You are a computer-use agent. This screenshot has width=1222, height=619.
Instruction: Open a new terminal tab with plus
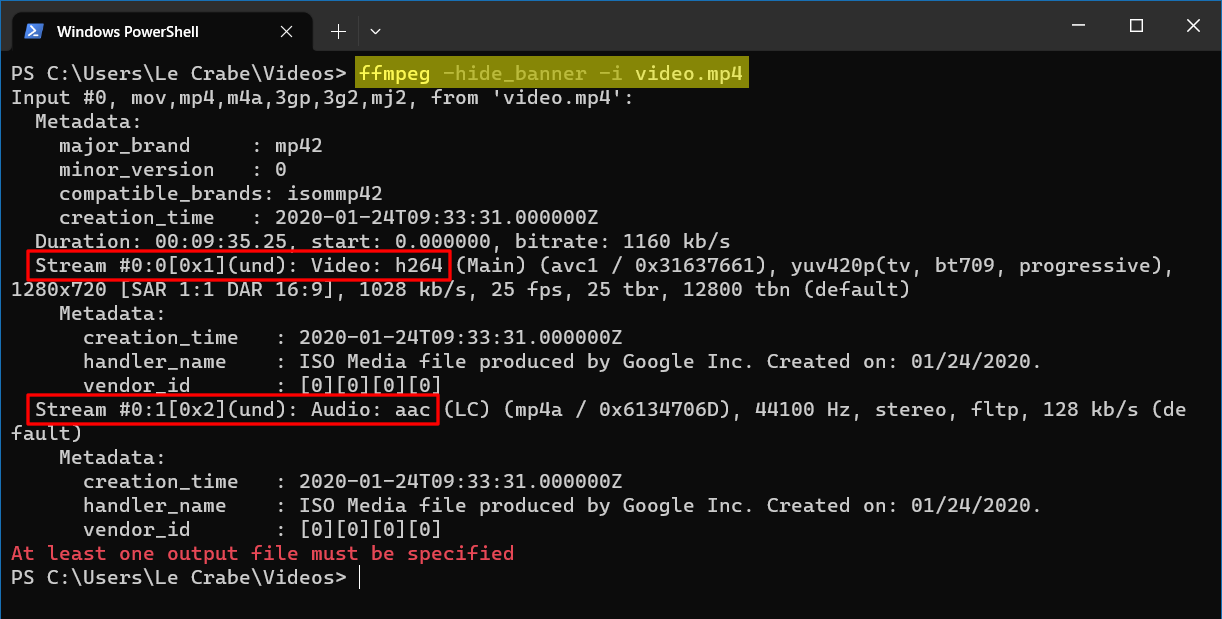(x=338, y=31)
